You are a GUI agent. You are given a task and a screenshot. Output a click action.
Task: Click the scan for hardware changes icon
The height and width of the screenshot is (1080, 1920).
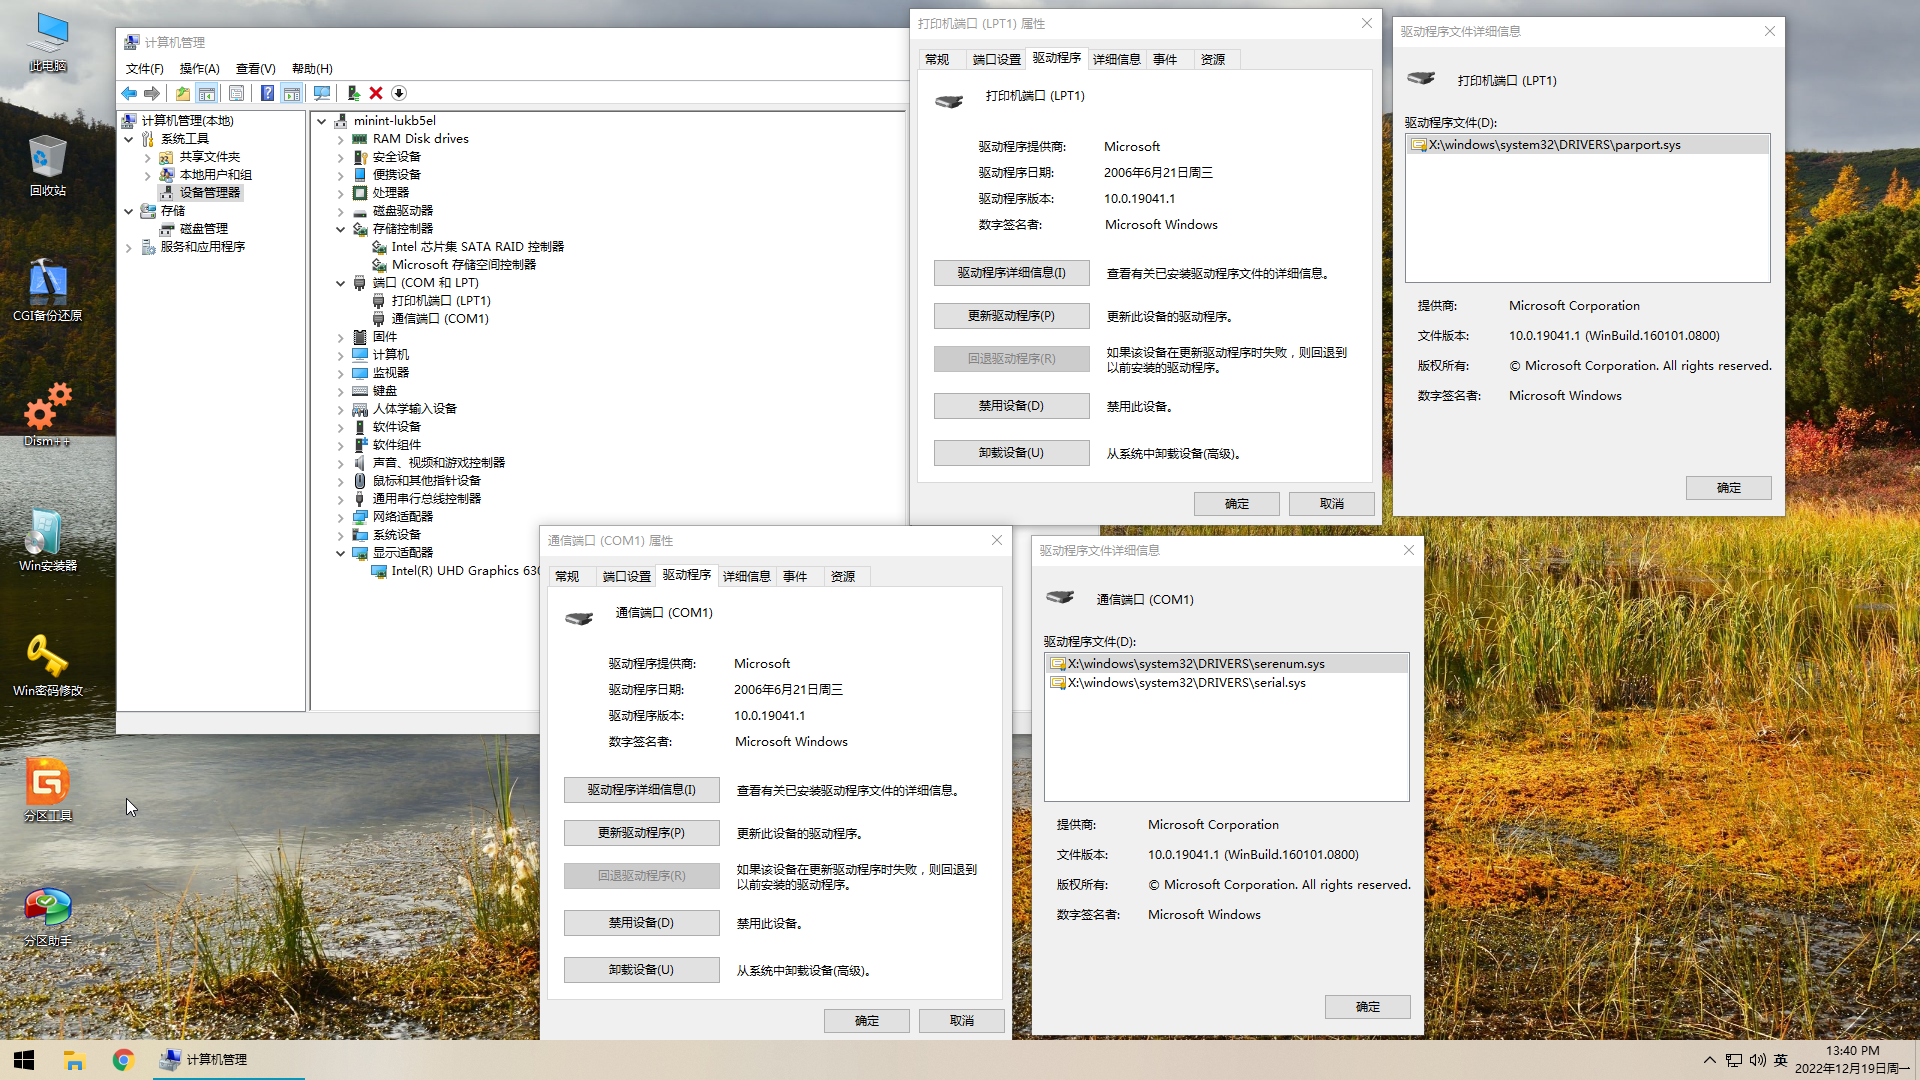(x=322, y=93)
